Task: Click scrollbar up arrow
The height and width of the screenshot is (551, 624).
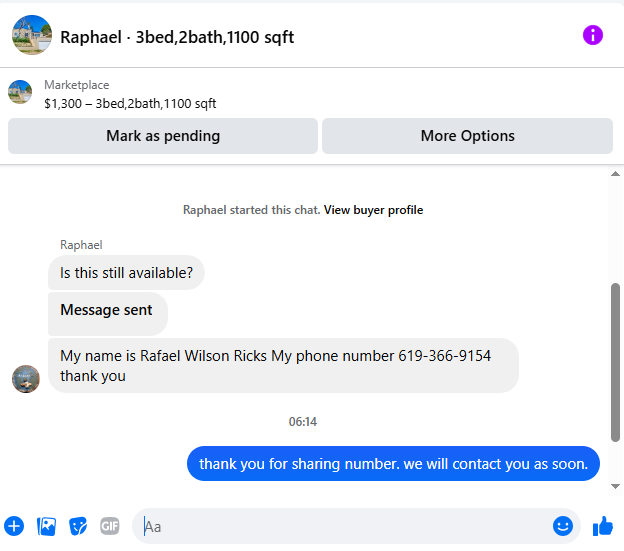Action: pos(615,174)
